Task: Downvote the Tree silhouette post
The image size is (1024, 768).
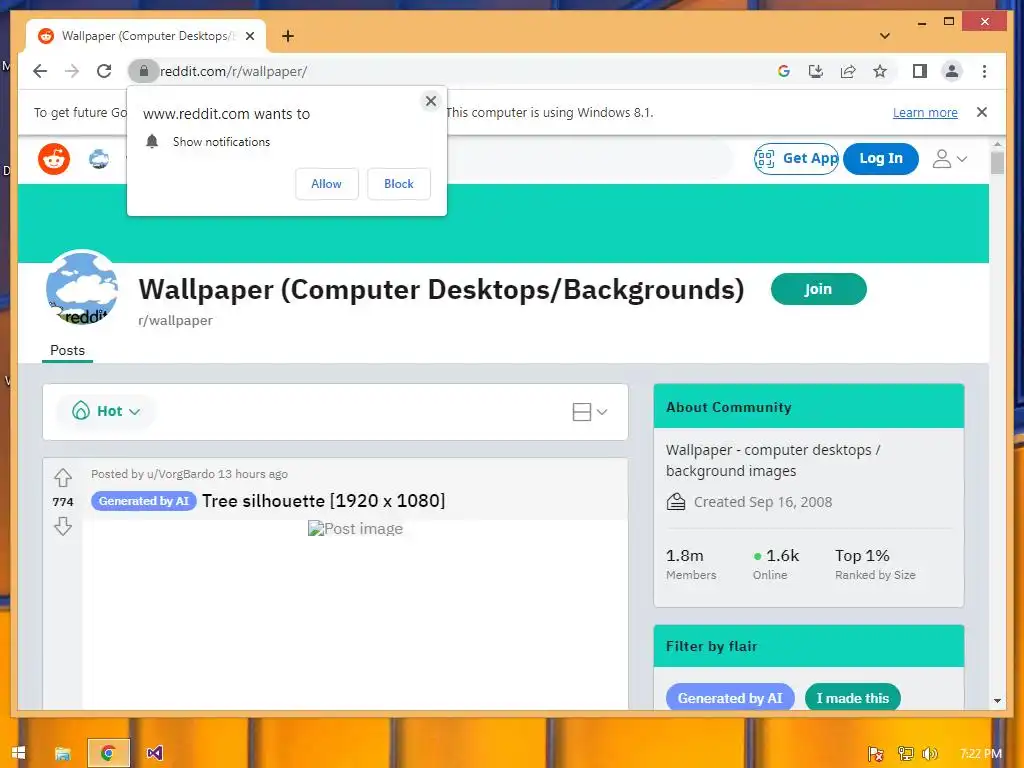Action: point(63,526)
